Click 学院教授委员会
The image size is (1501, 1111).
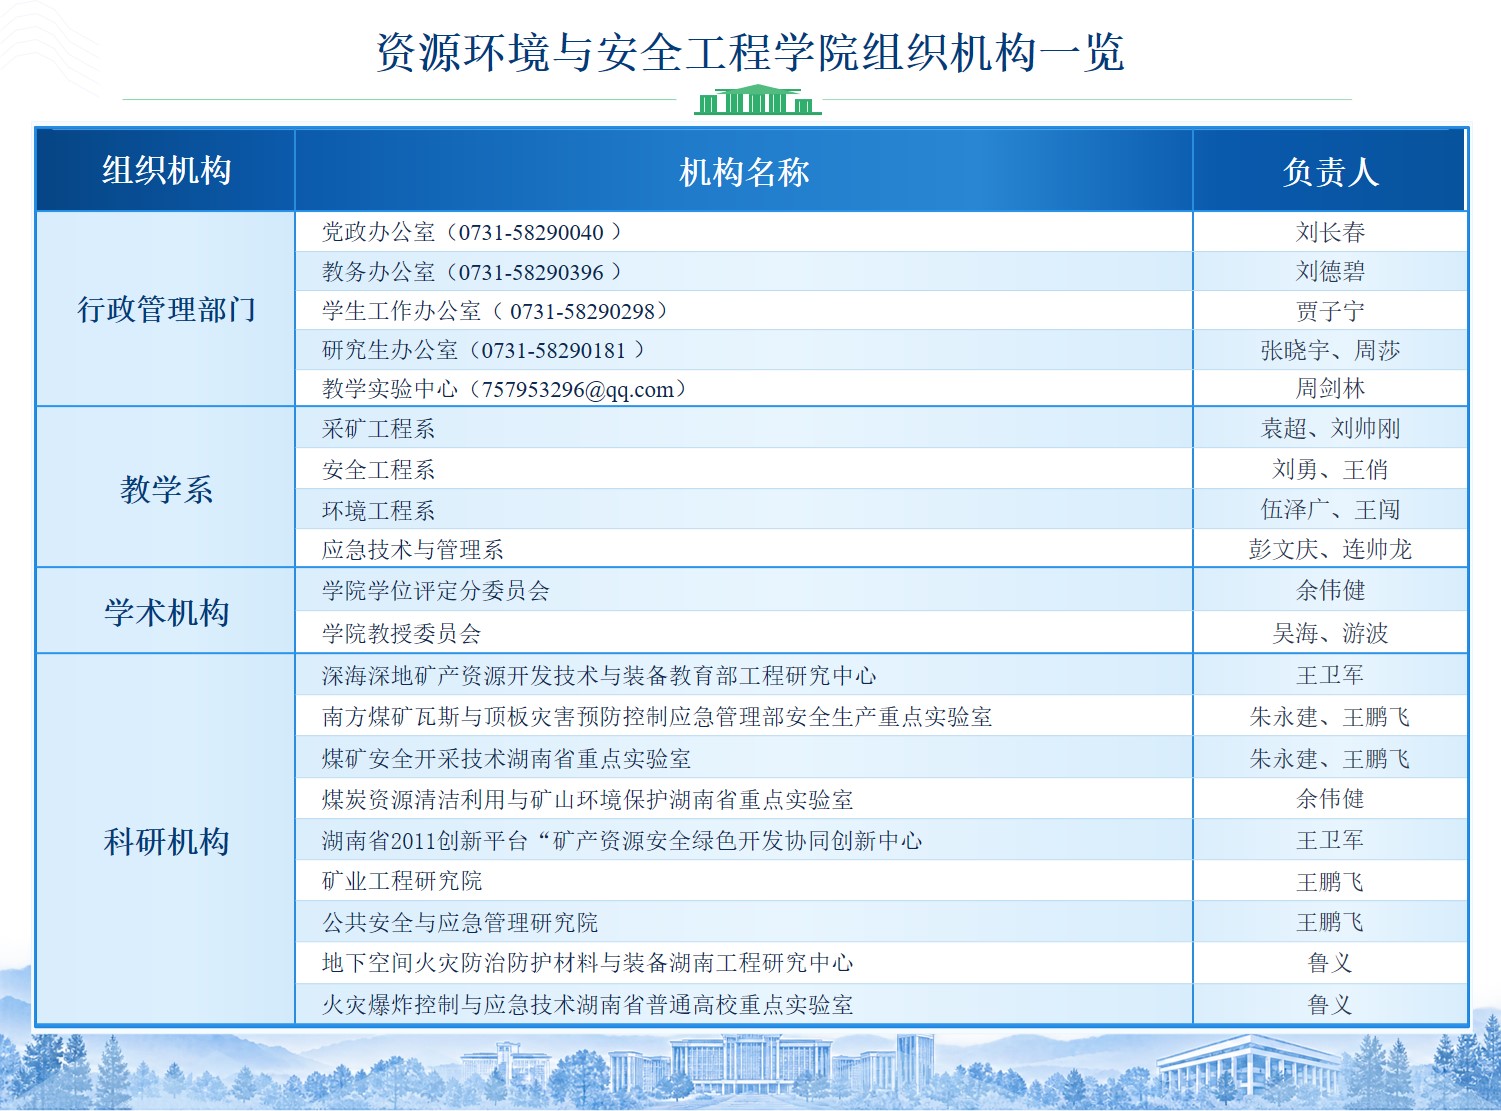pyautogui.click(x=401, y=633)
